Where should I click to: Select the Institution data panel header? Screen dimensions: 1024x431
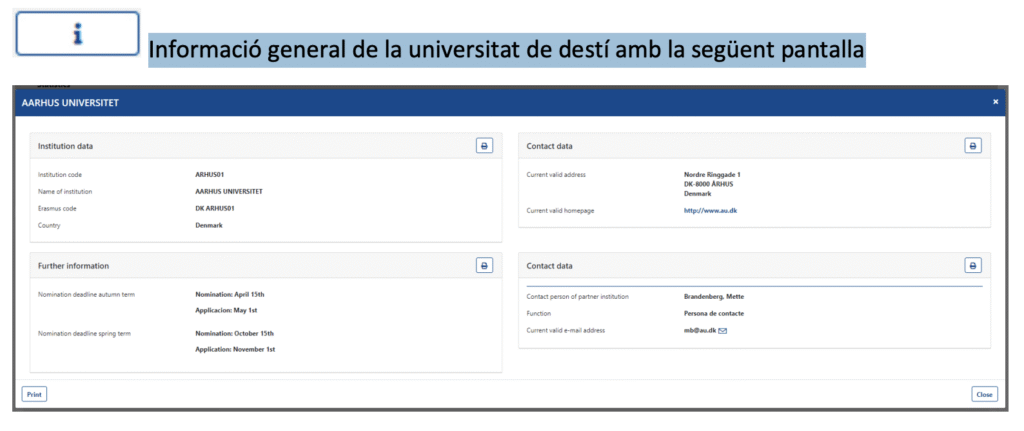(66, 146)
